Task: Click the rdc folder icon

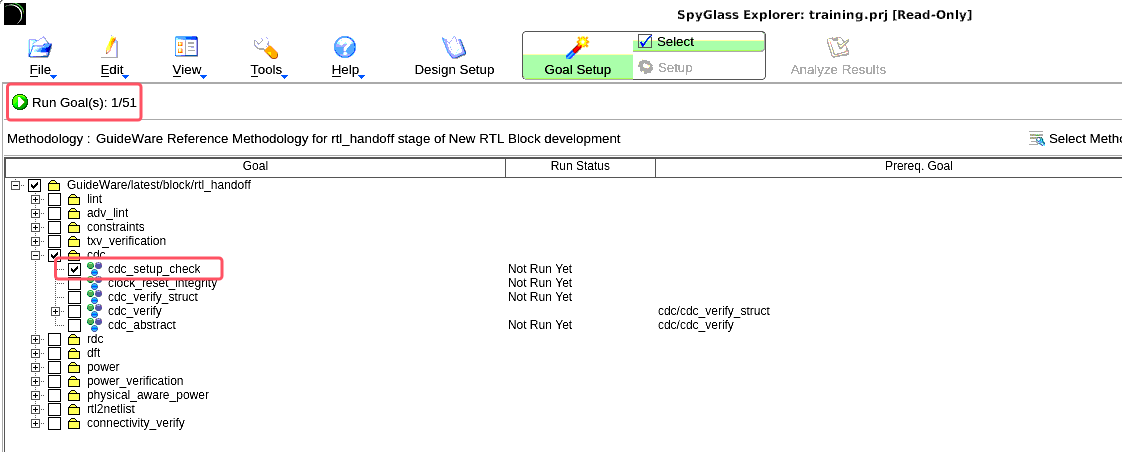Action: [x=74, y=339]
